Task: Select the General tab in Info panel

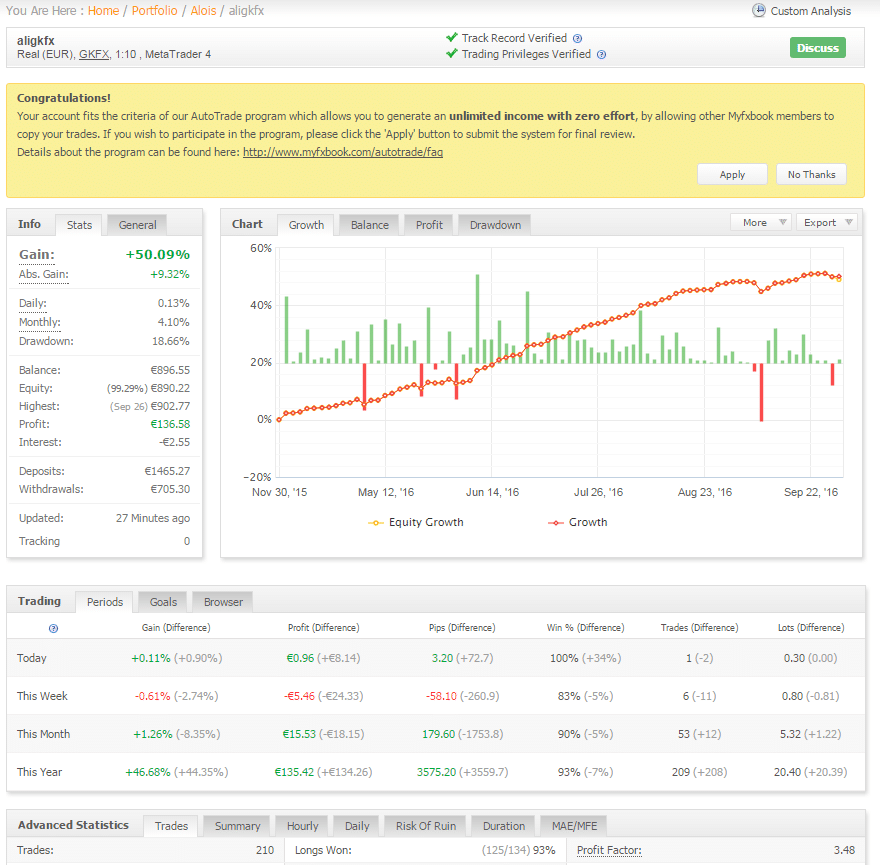Action: pyautogui.click(x=137, y=225)
